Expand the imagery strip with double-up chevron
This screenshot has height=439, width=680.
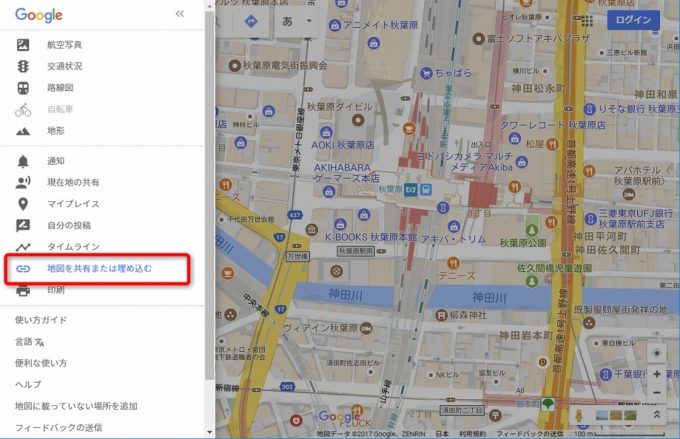click(656, 413)
